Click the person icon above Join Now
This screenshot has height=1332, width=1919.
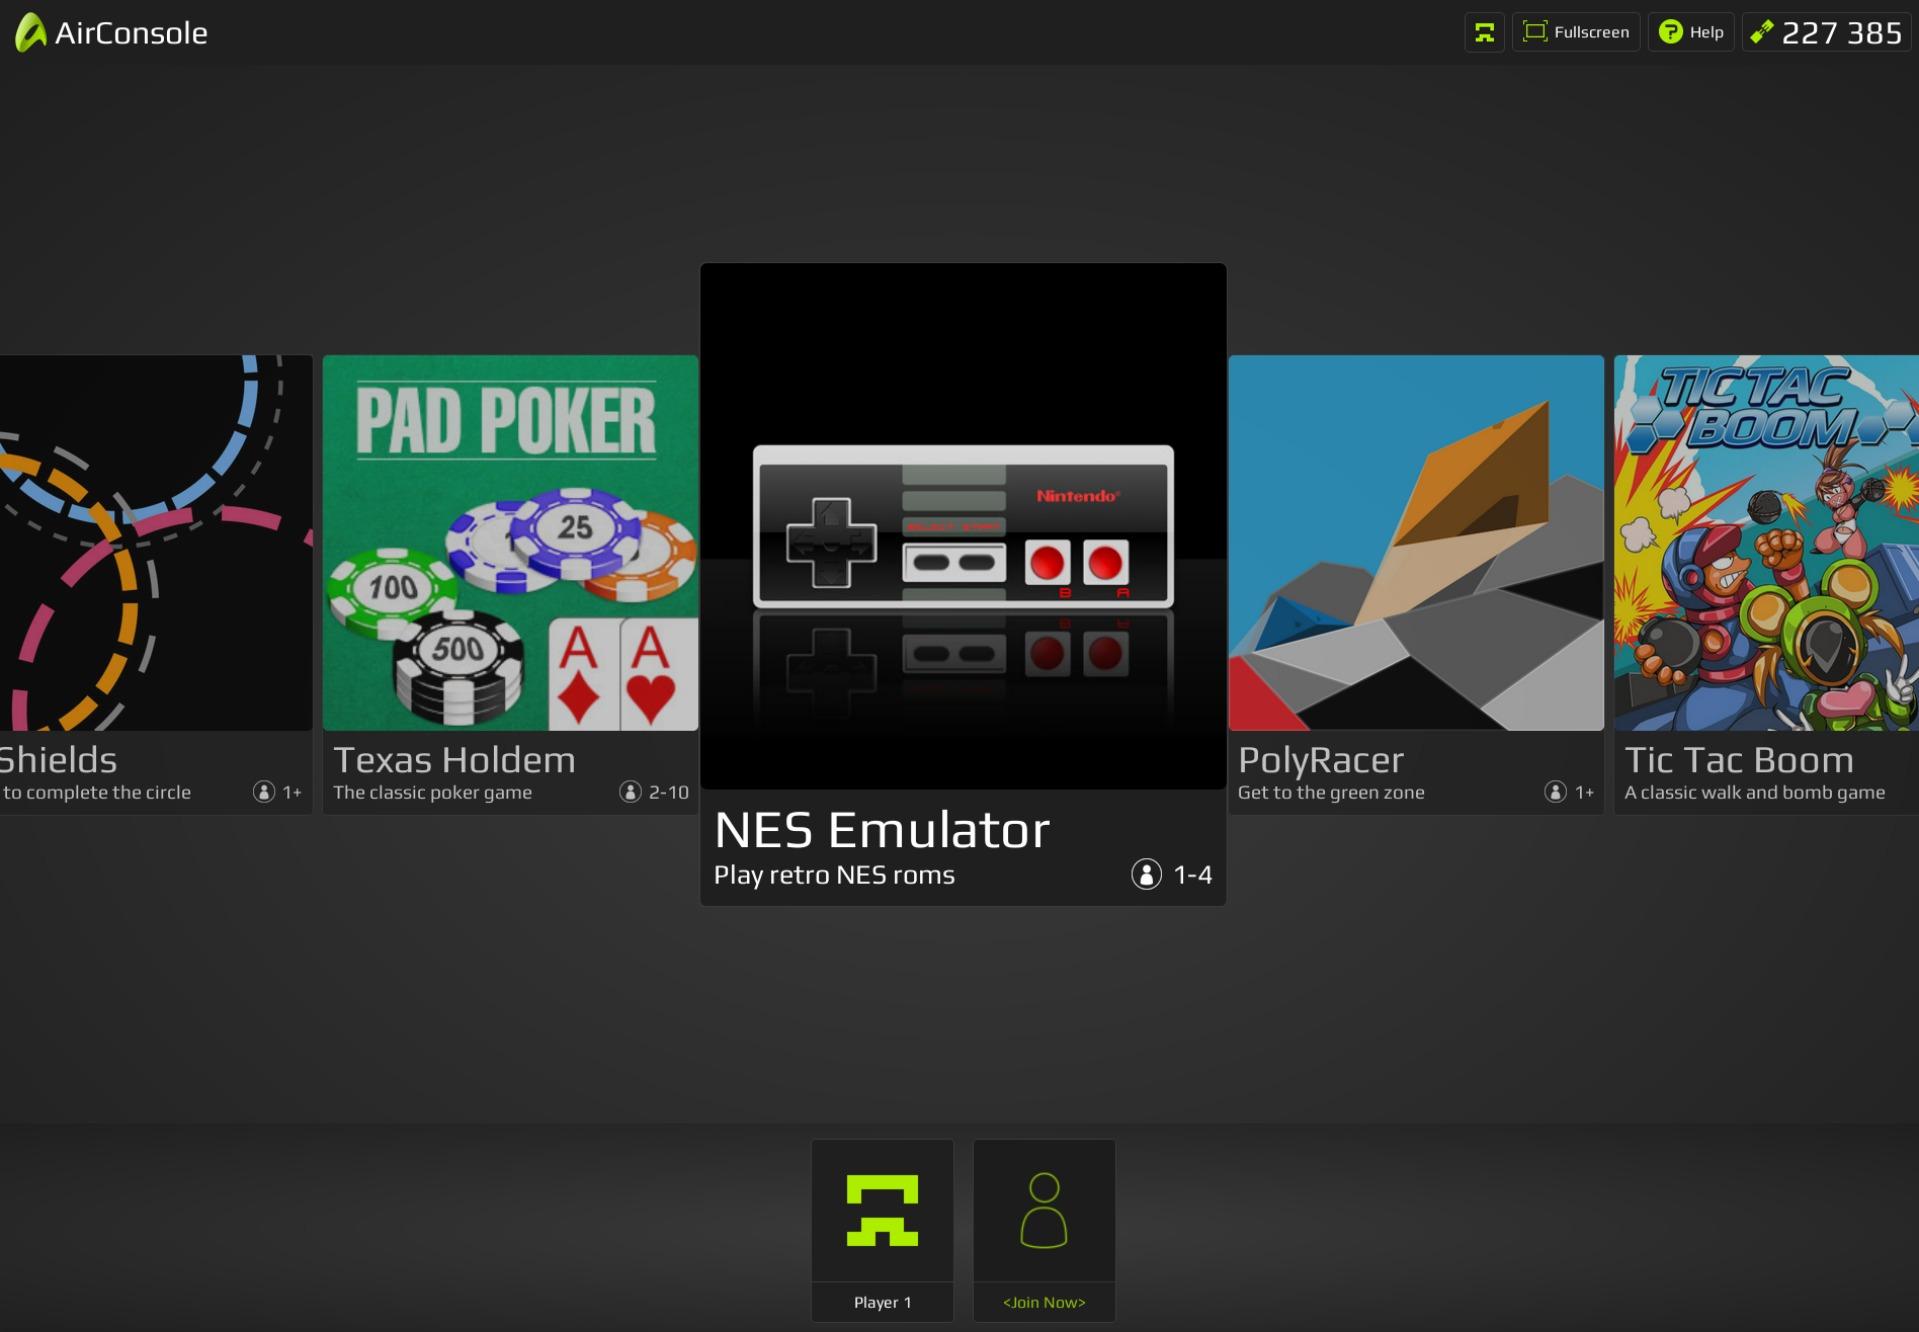(1044, 1210)
